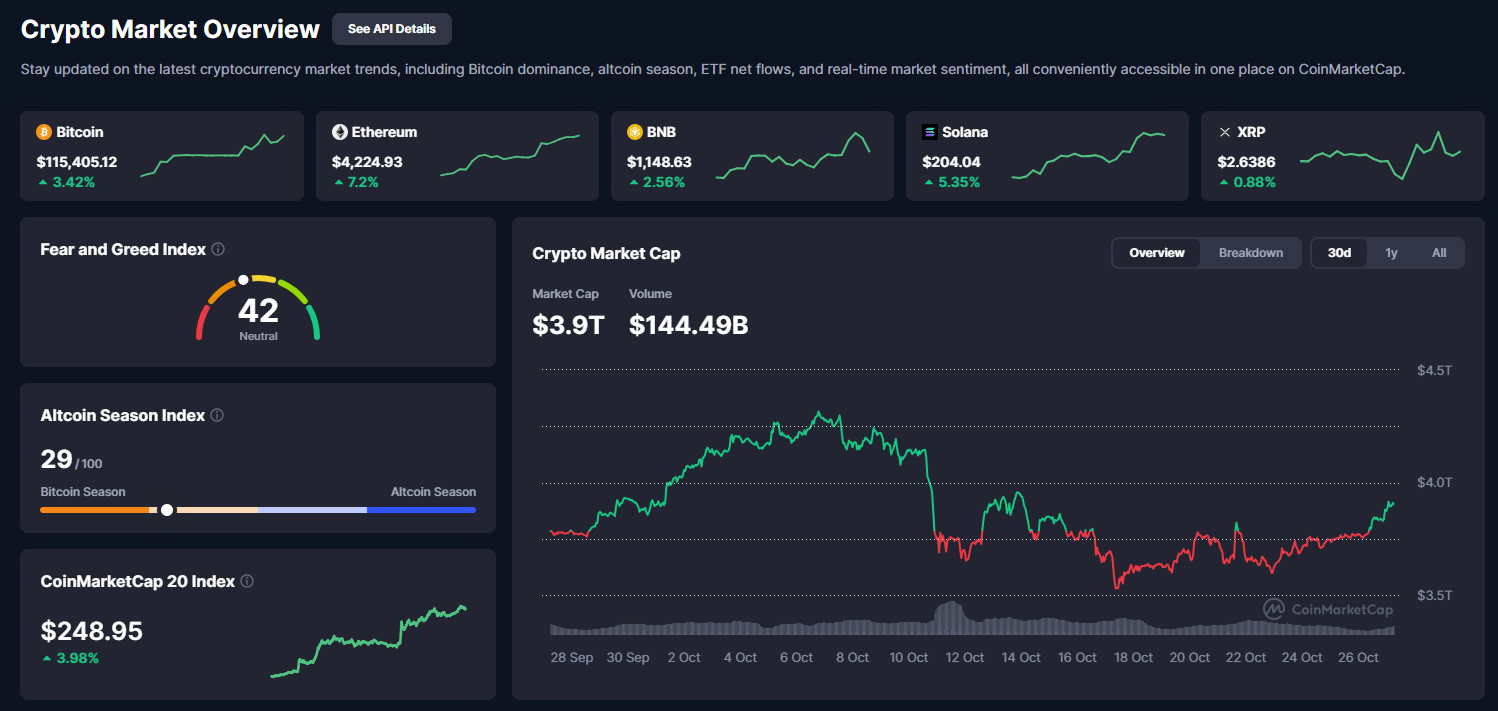Select the 30d time range
The height and width of the screenshot is (711, 1498).
click(x=1339, y=253)
